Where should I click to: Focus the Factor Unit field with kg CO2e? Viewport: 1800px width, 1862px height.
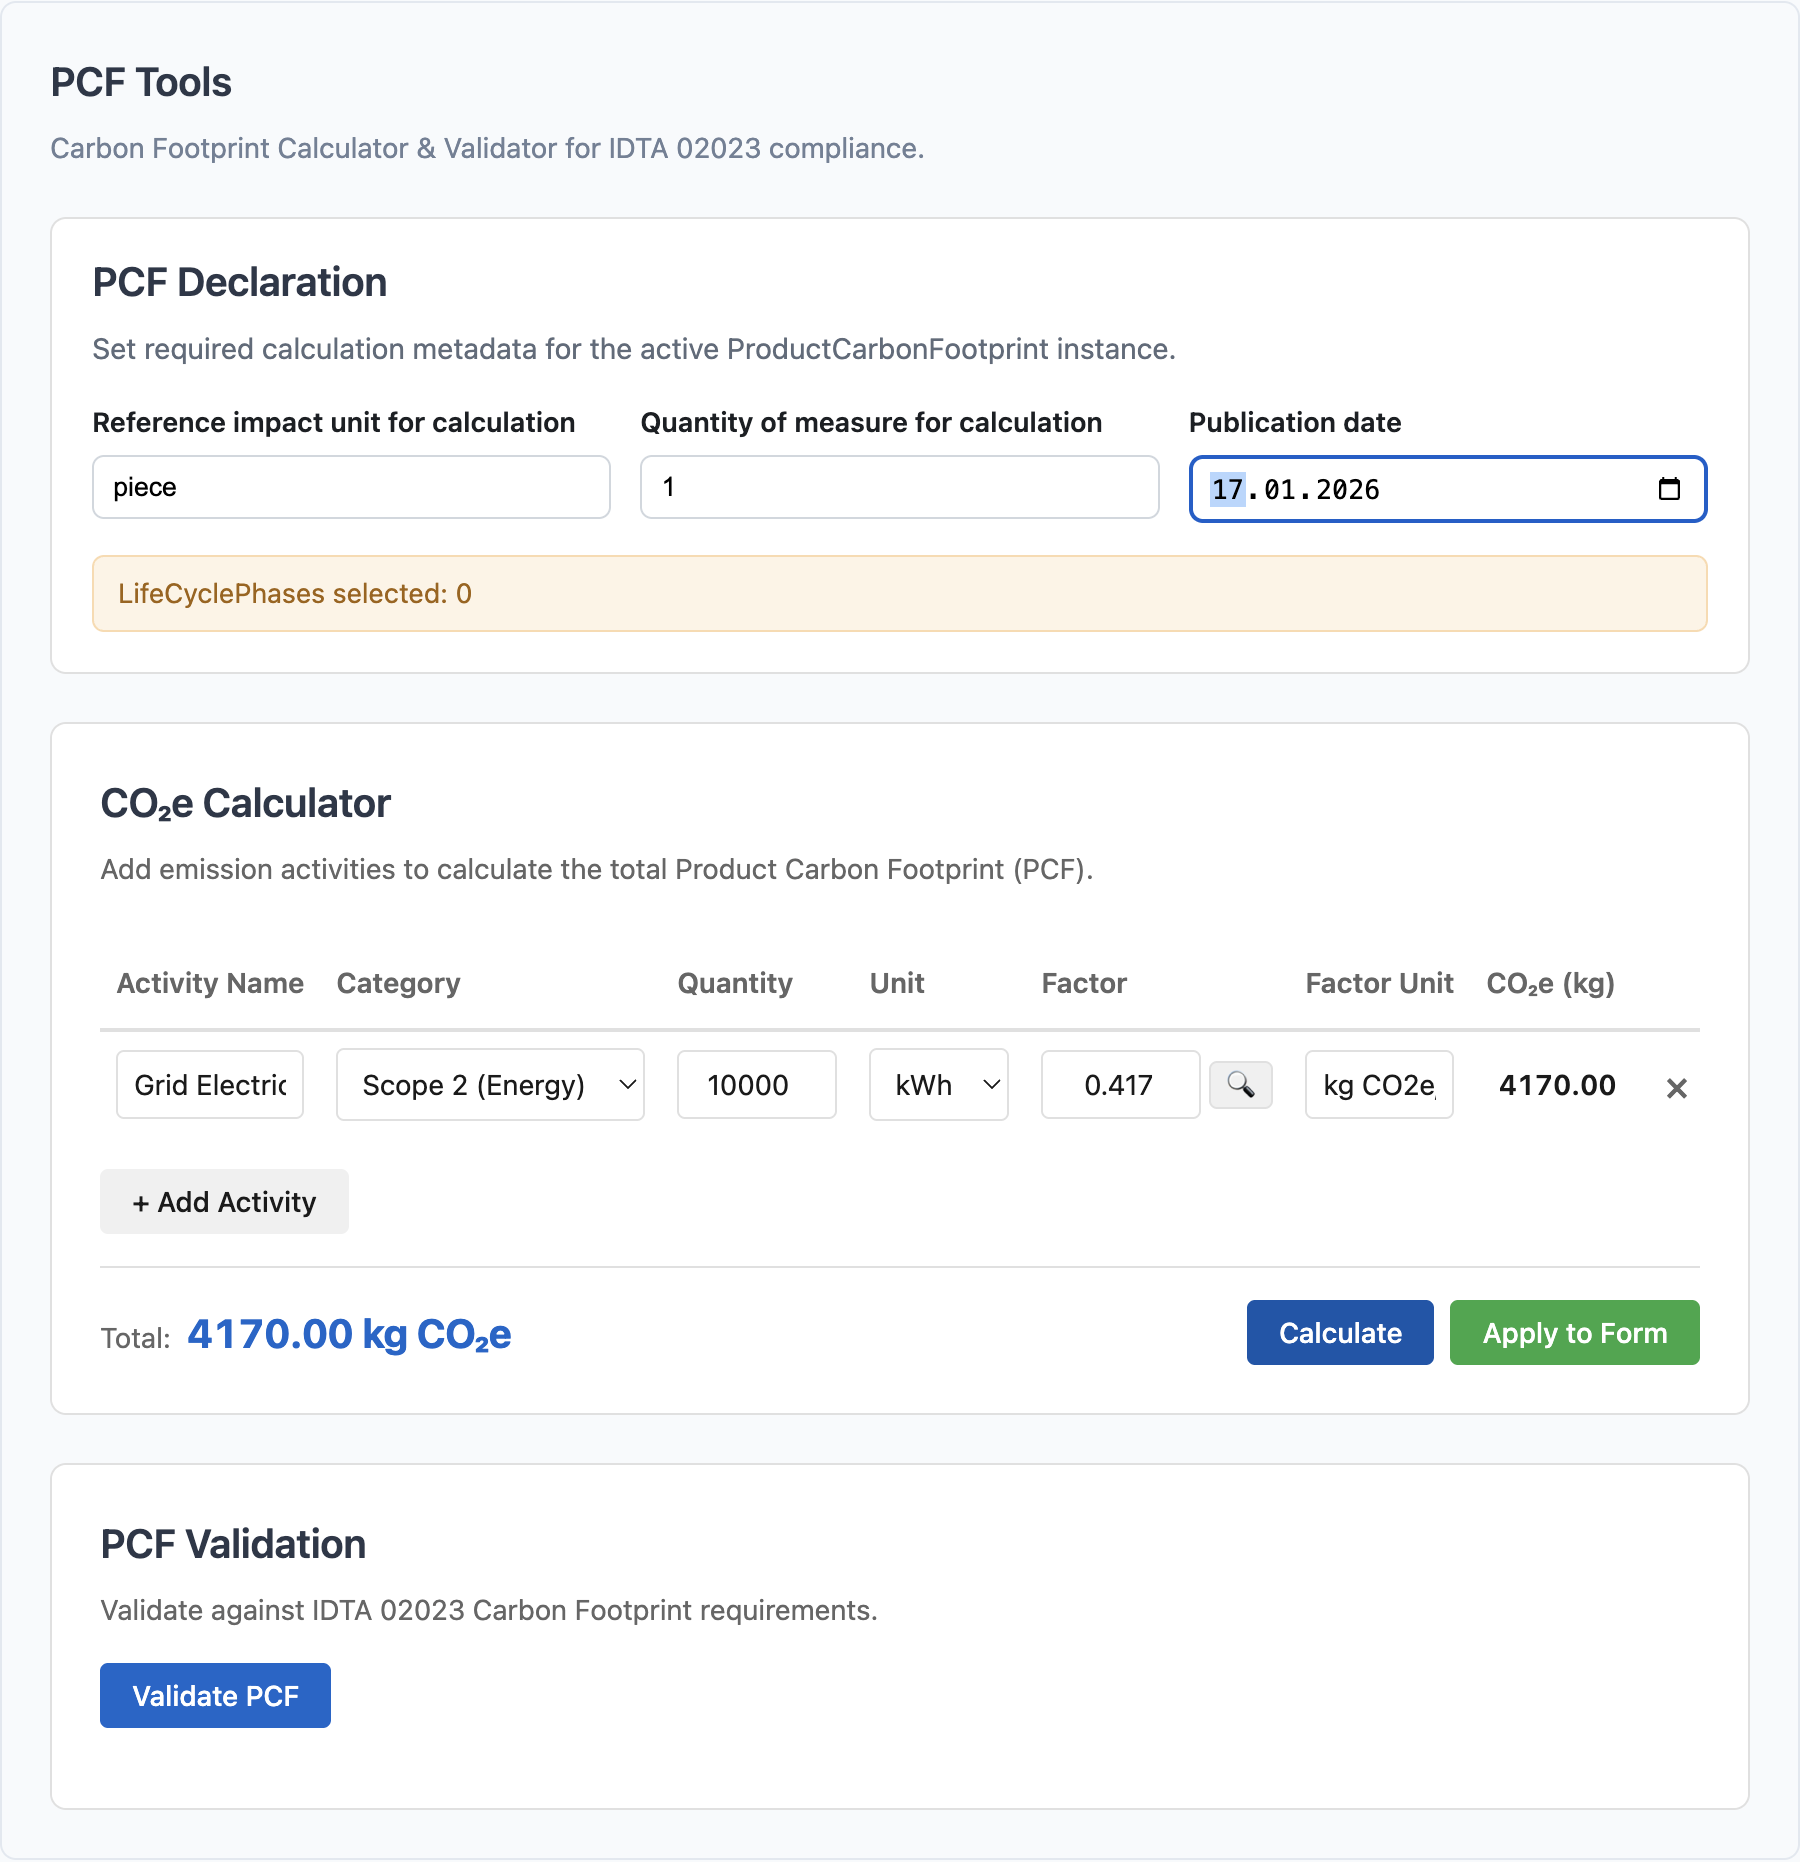[1378, 1085]
